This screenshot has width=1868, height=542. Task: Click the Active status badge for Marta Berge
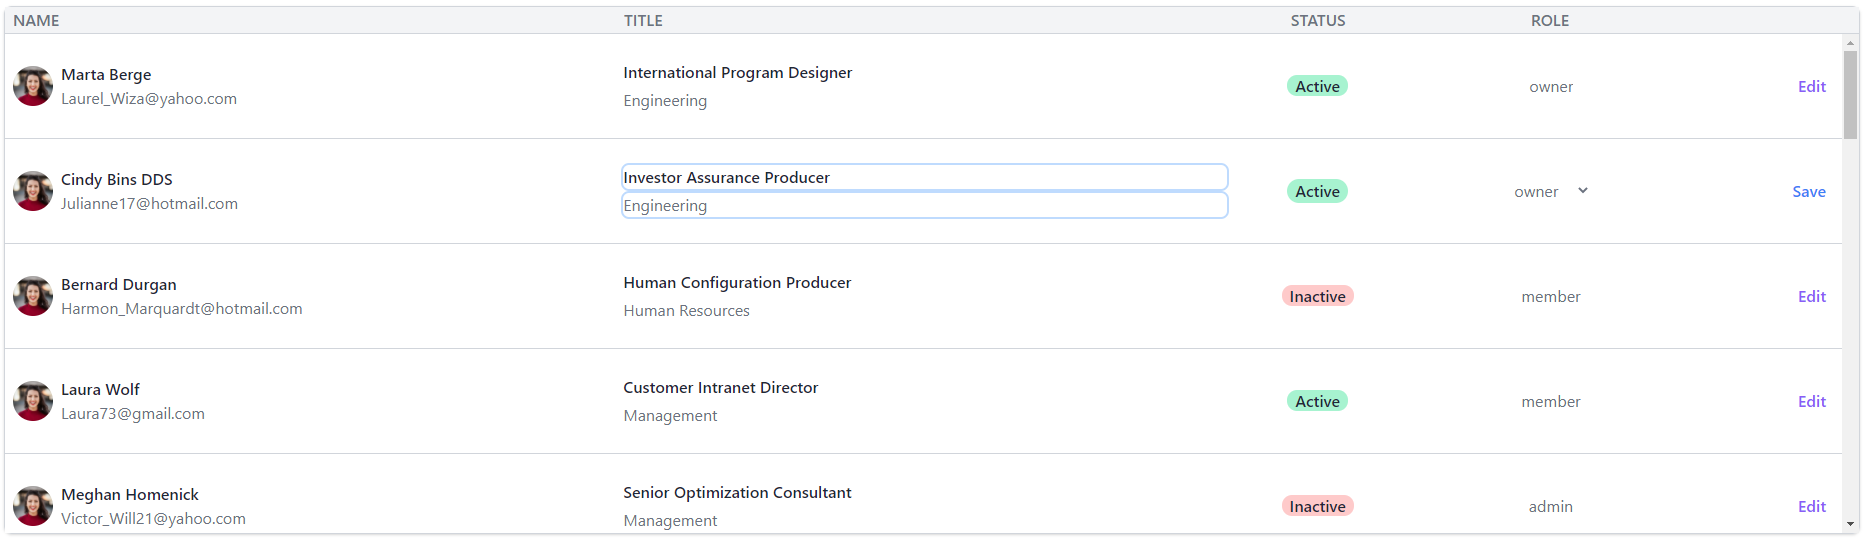[1317, 86]
